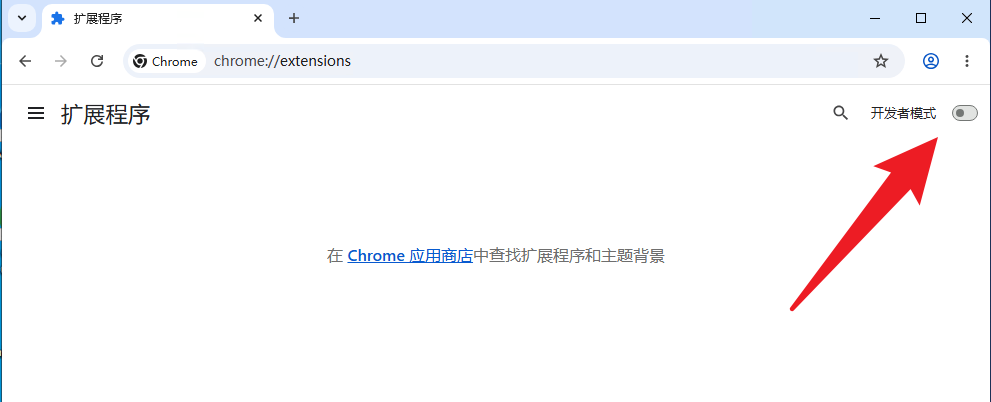Click the 扩展程序 page heading
This screenshot has height=402, width=991.
pyautogui.click(x=106, y=114)
